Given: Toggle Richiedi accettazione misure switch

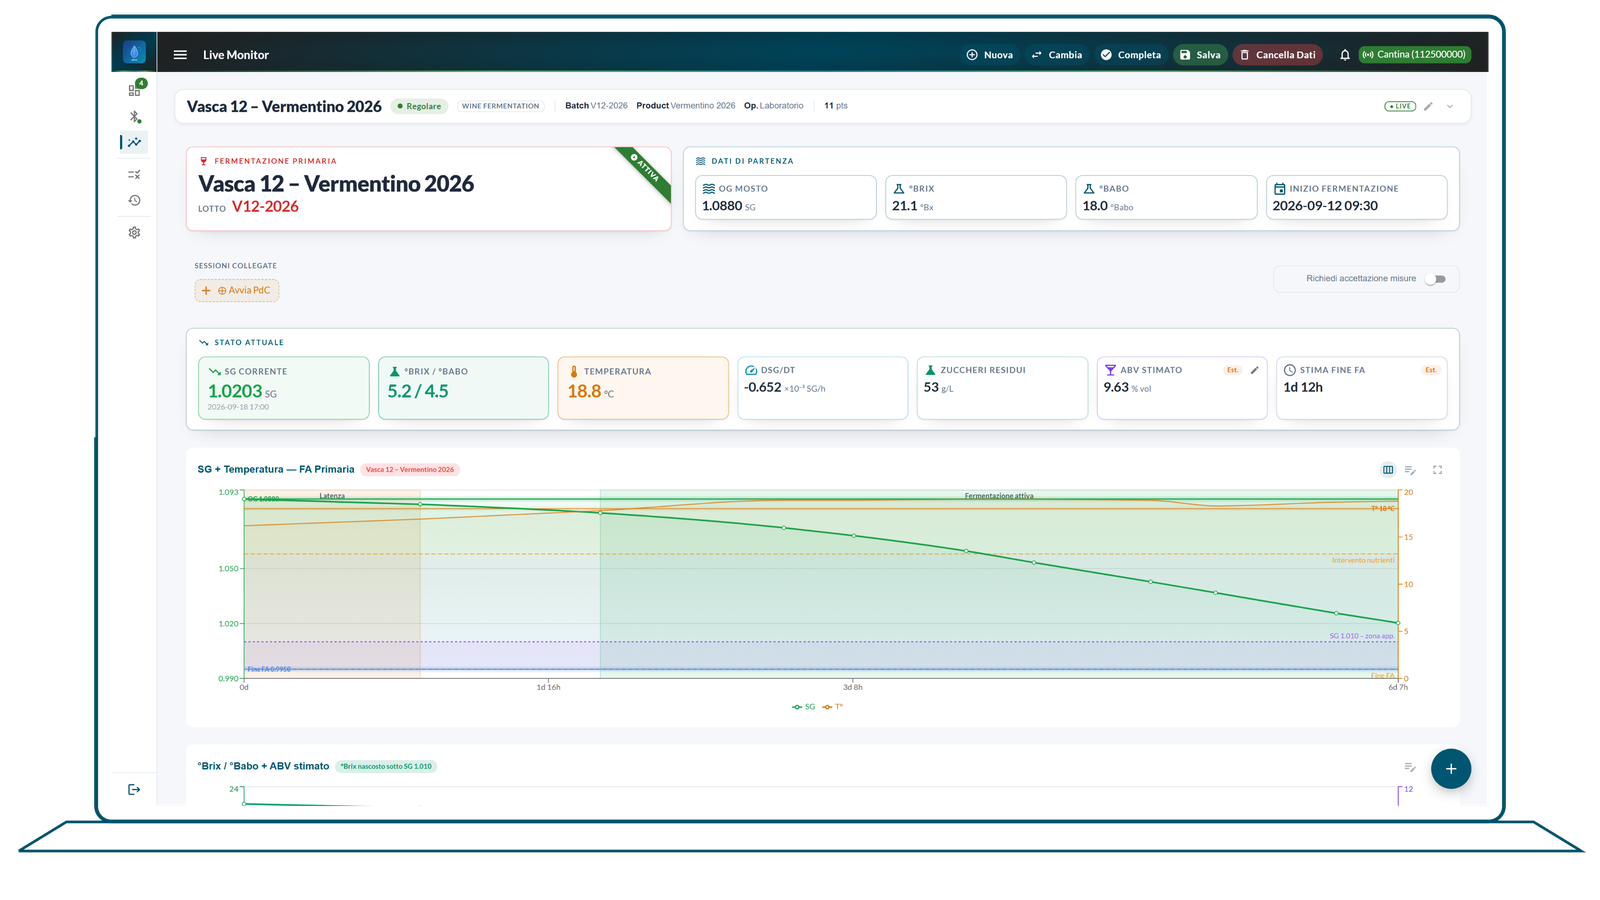Looking at the screenshot, I should [x=1436, y=279].
